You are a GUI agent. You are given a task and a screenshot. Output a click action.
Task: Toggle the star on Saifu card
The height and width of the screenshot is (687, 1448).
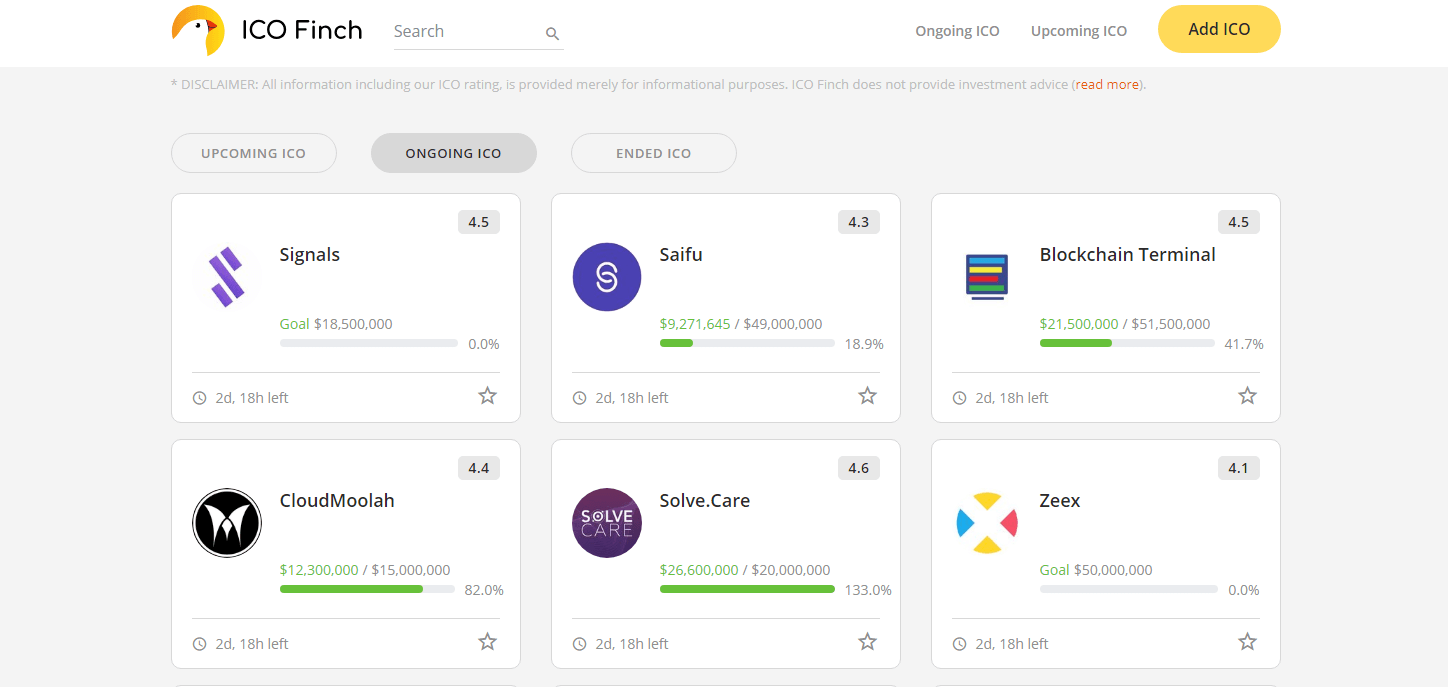pyautogui.click(x=867, y=396)
